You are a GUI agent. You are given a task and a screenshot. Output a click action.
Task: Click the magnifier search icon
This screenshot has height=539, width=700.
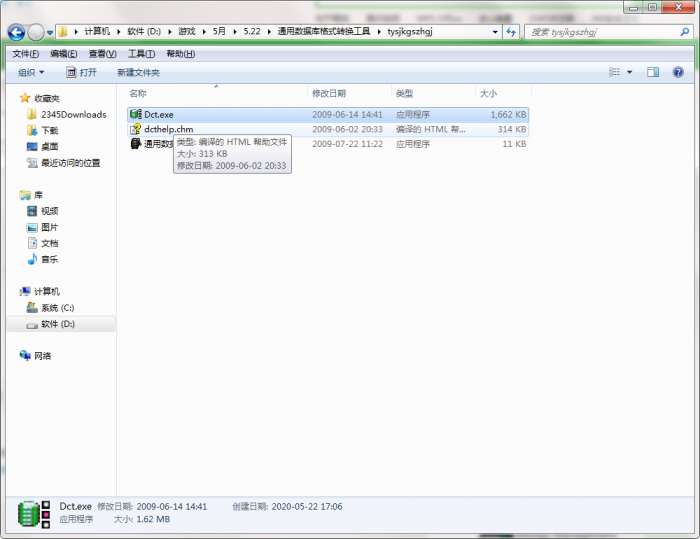click(685, 32)
